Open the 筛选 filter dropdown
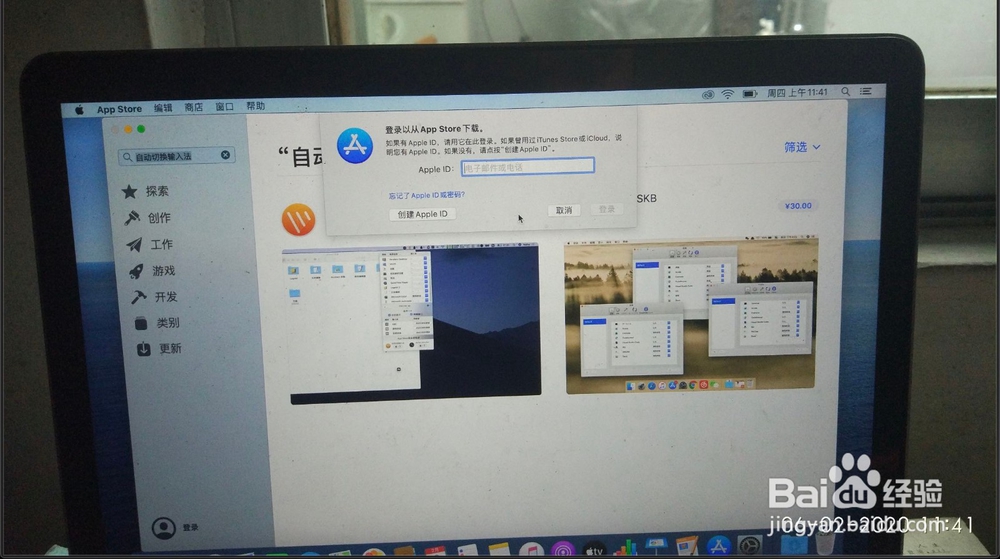 [x=802, y=147]
